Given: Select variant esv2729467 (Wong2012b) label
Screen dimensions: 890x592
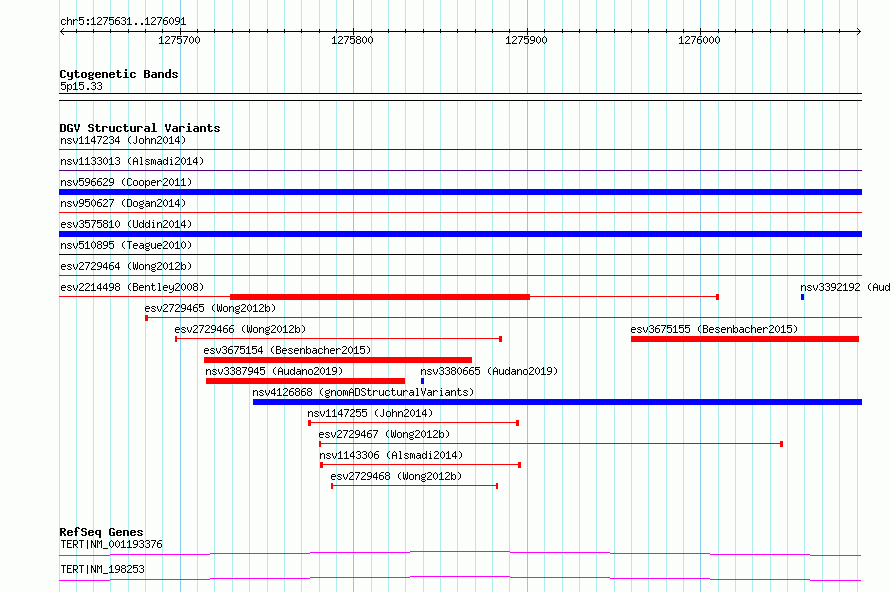Looking at the screenshot, I should click(384, 434).
